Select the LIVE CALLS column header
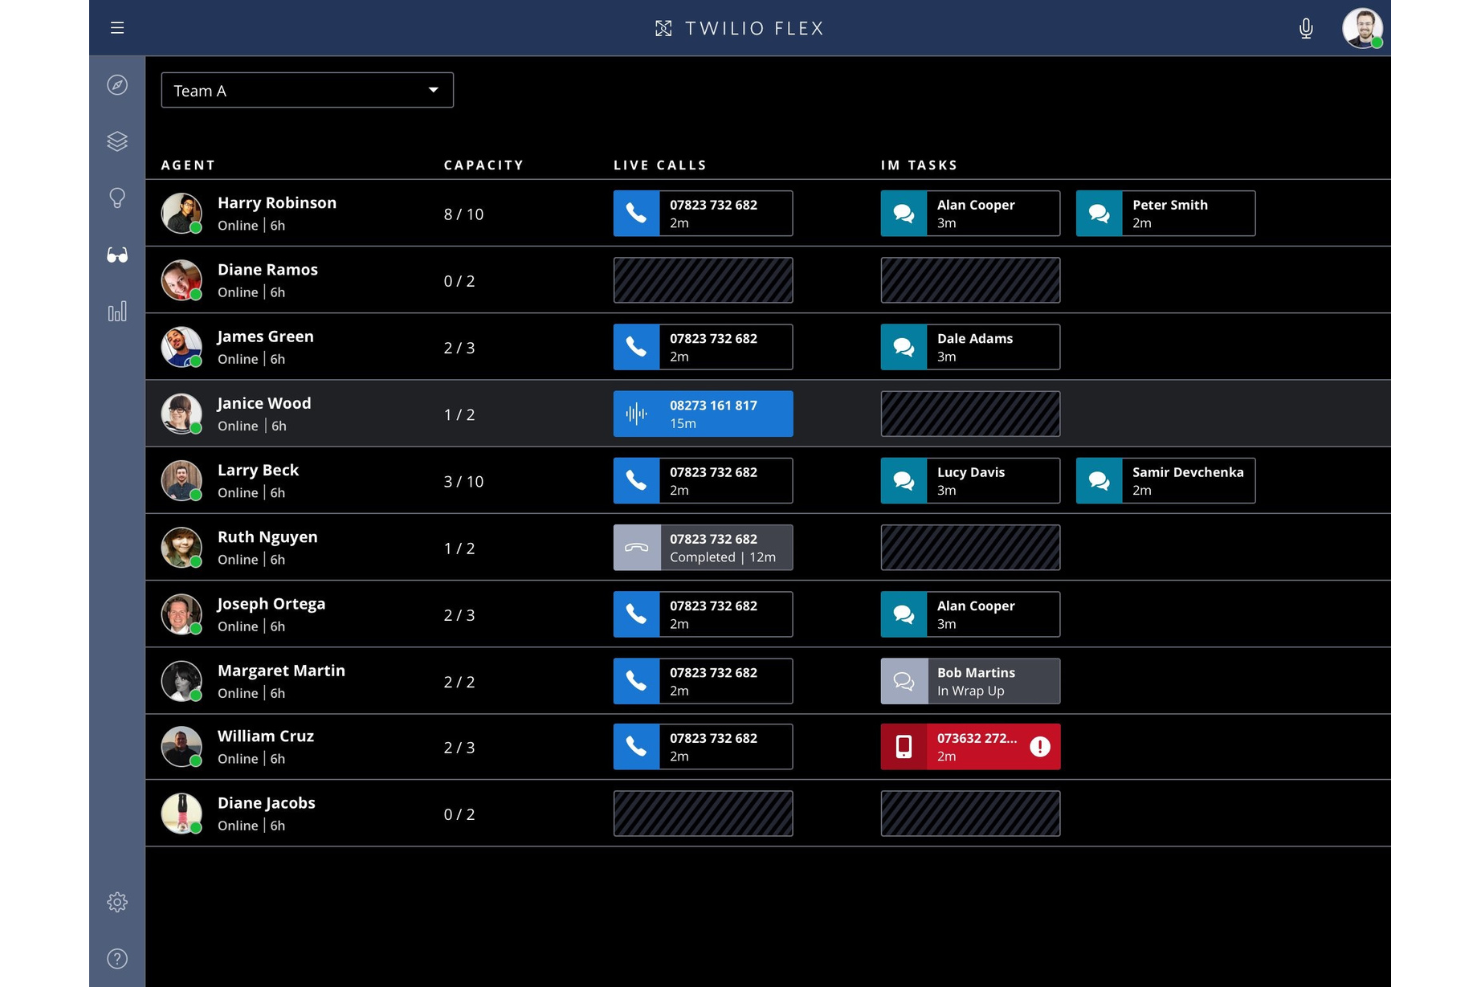This screenshot has height=987, width=1480. click(x=659, y=165)
